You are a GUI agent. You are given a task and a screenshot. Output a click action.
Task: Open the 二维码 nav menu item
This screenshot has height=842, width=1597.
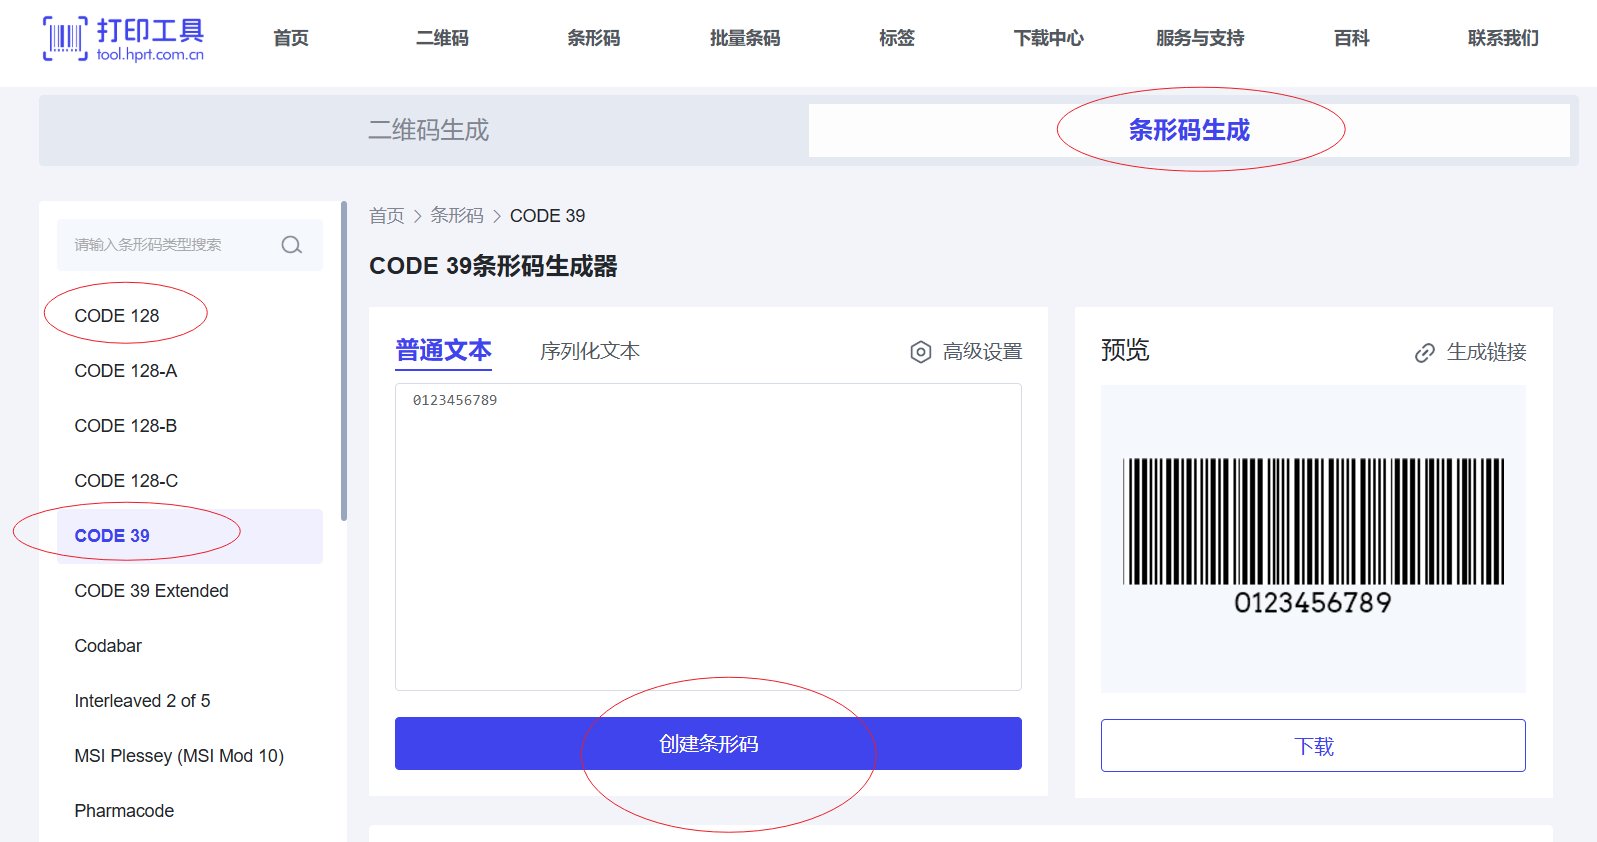coord(442,38)
